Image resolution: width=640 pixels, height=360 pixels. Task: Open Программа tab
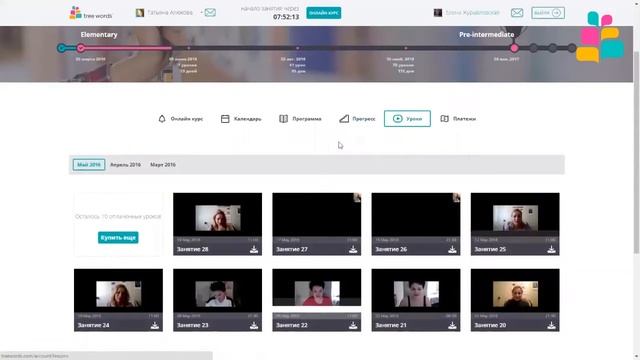(300, 119)
